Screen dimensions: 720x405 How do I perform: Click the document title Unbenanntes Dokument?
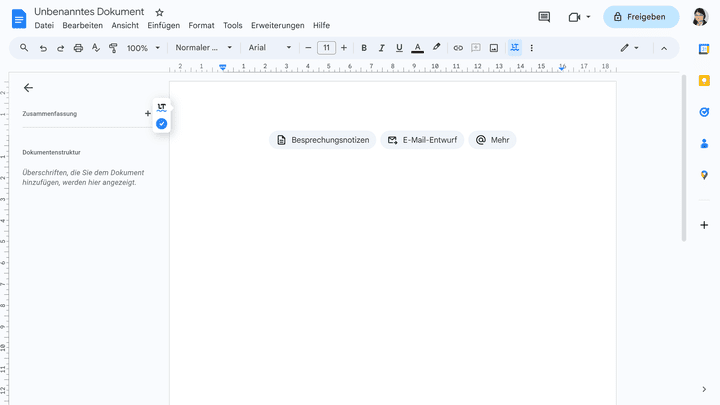(89, 12)
